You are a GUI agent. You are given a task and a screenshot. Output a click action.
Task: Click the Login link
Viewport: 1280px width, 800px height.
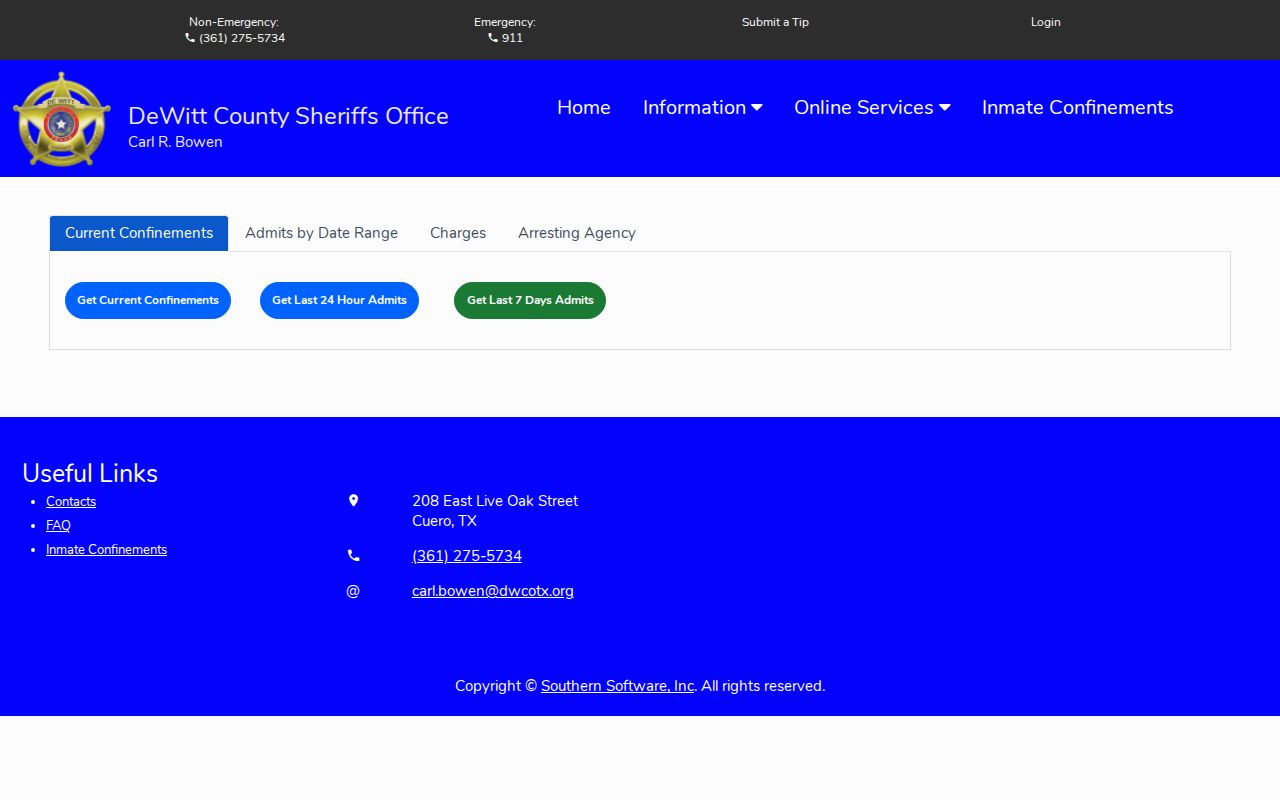click(1046, 22)
